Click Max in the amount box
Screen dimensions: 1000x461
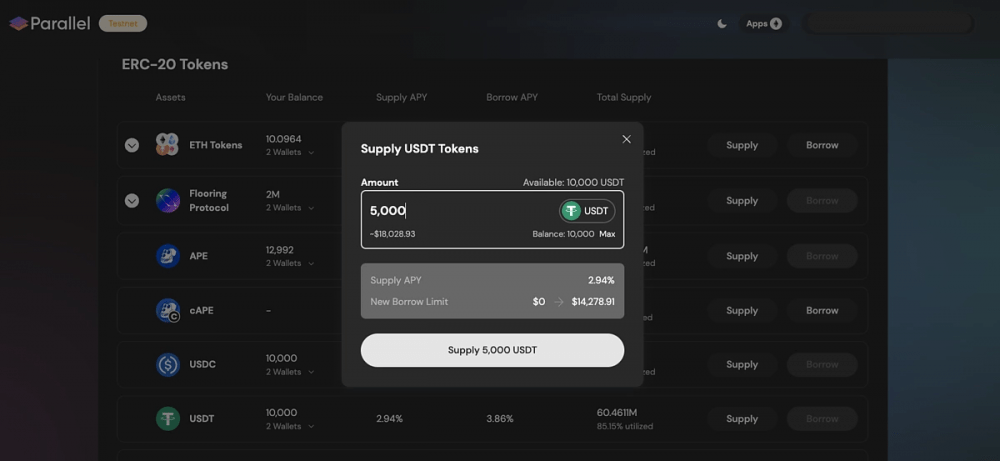(607, 234)
